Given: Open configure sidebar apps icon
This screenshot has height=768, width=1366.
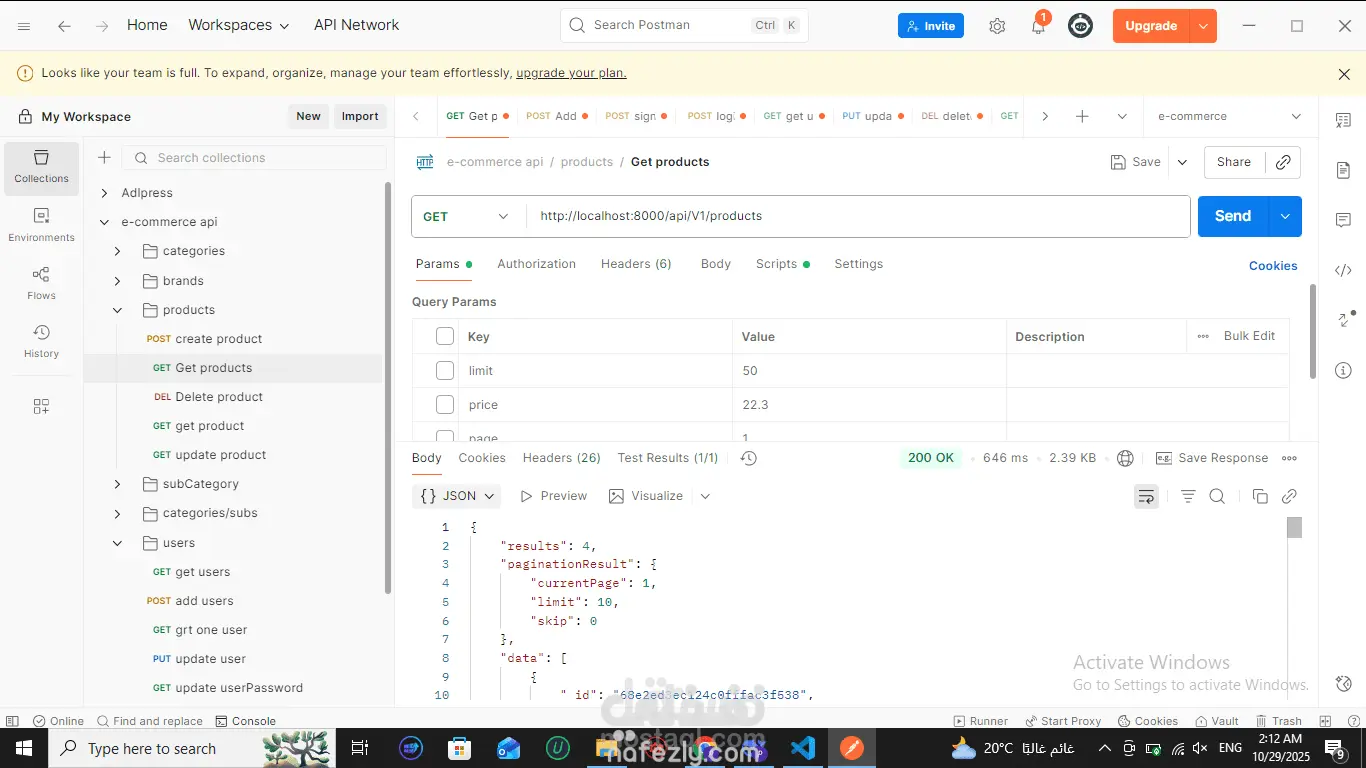Looking at the screenshot, I should click(41, 406).
